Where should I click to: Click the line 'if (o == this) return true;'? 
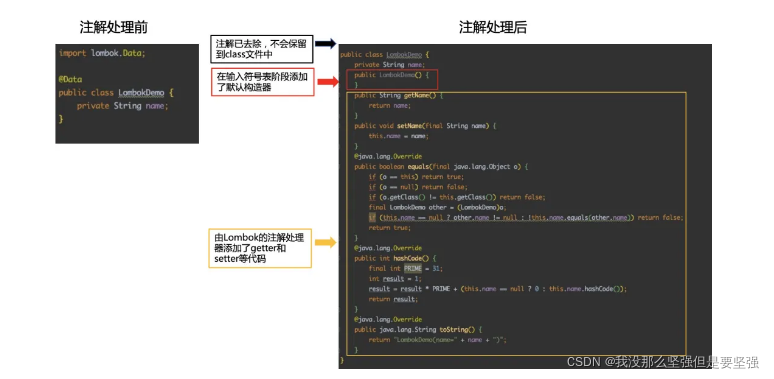(x=416, y=177)
